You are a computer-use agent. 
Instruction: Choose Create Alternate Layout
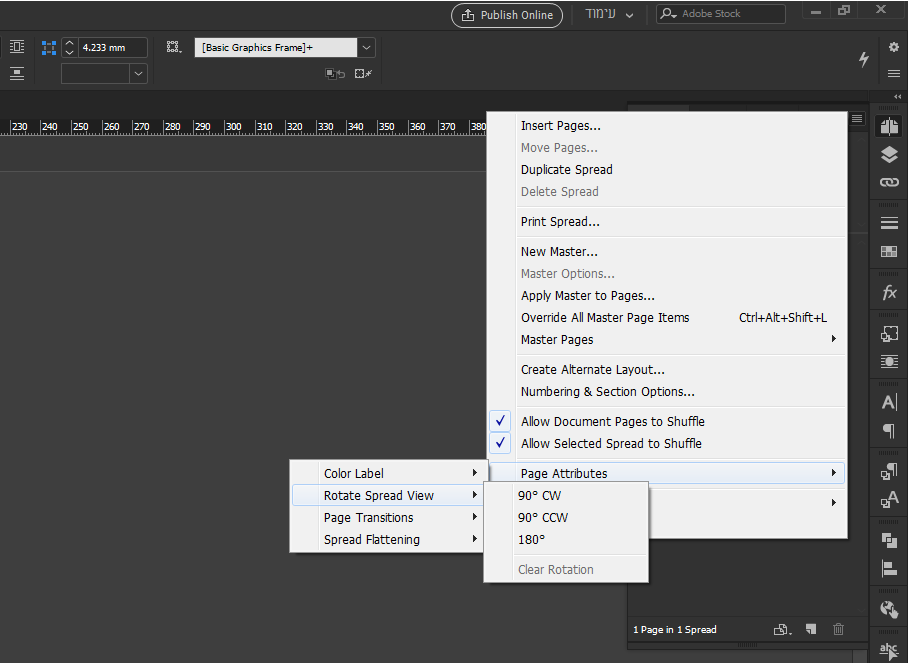667,370
